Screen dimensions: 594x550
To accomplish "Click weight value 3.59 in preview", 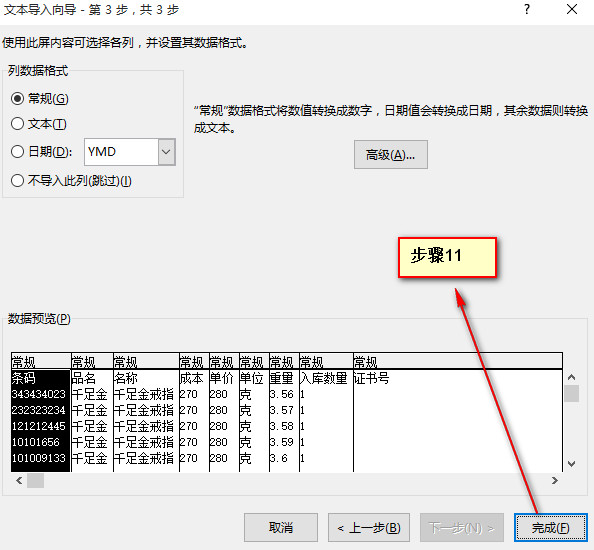I will point(281,442).
